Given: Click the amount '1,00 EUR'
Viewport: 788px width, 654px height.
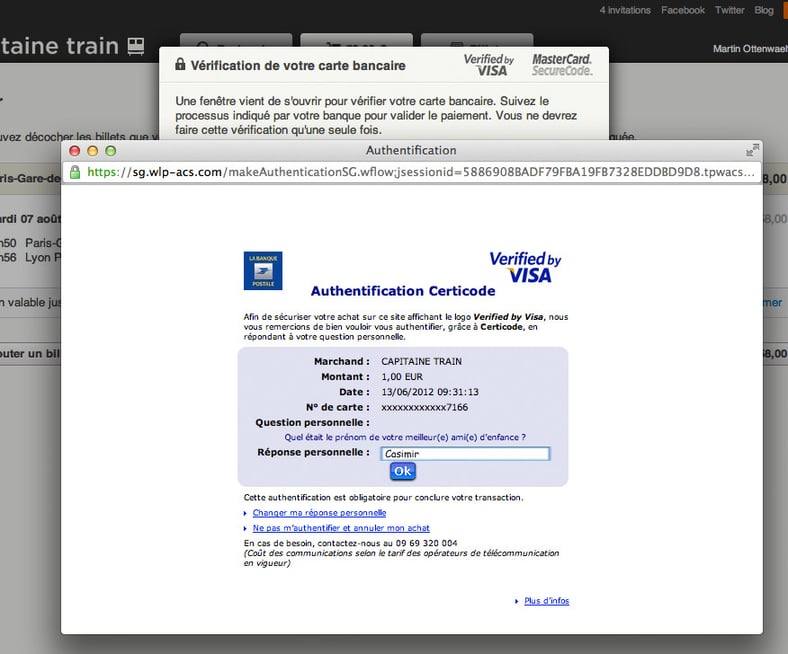Looking at the screenshot, I should click(402, 377).
